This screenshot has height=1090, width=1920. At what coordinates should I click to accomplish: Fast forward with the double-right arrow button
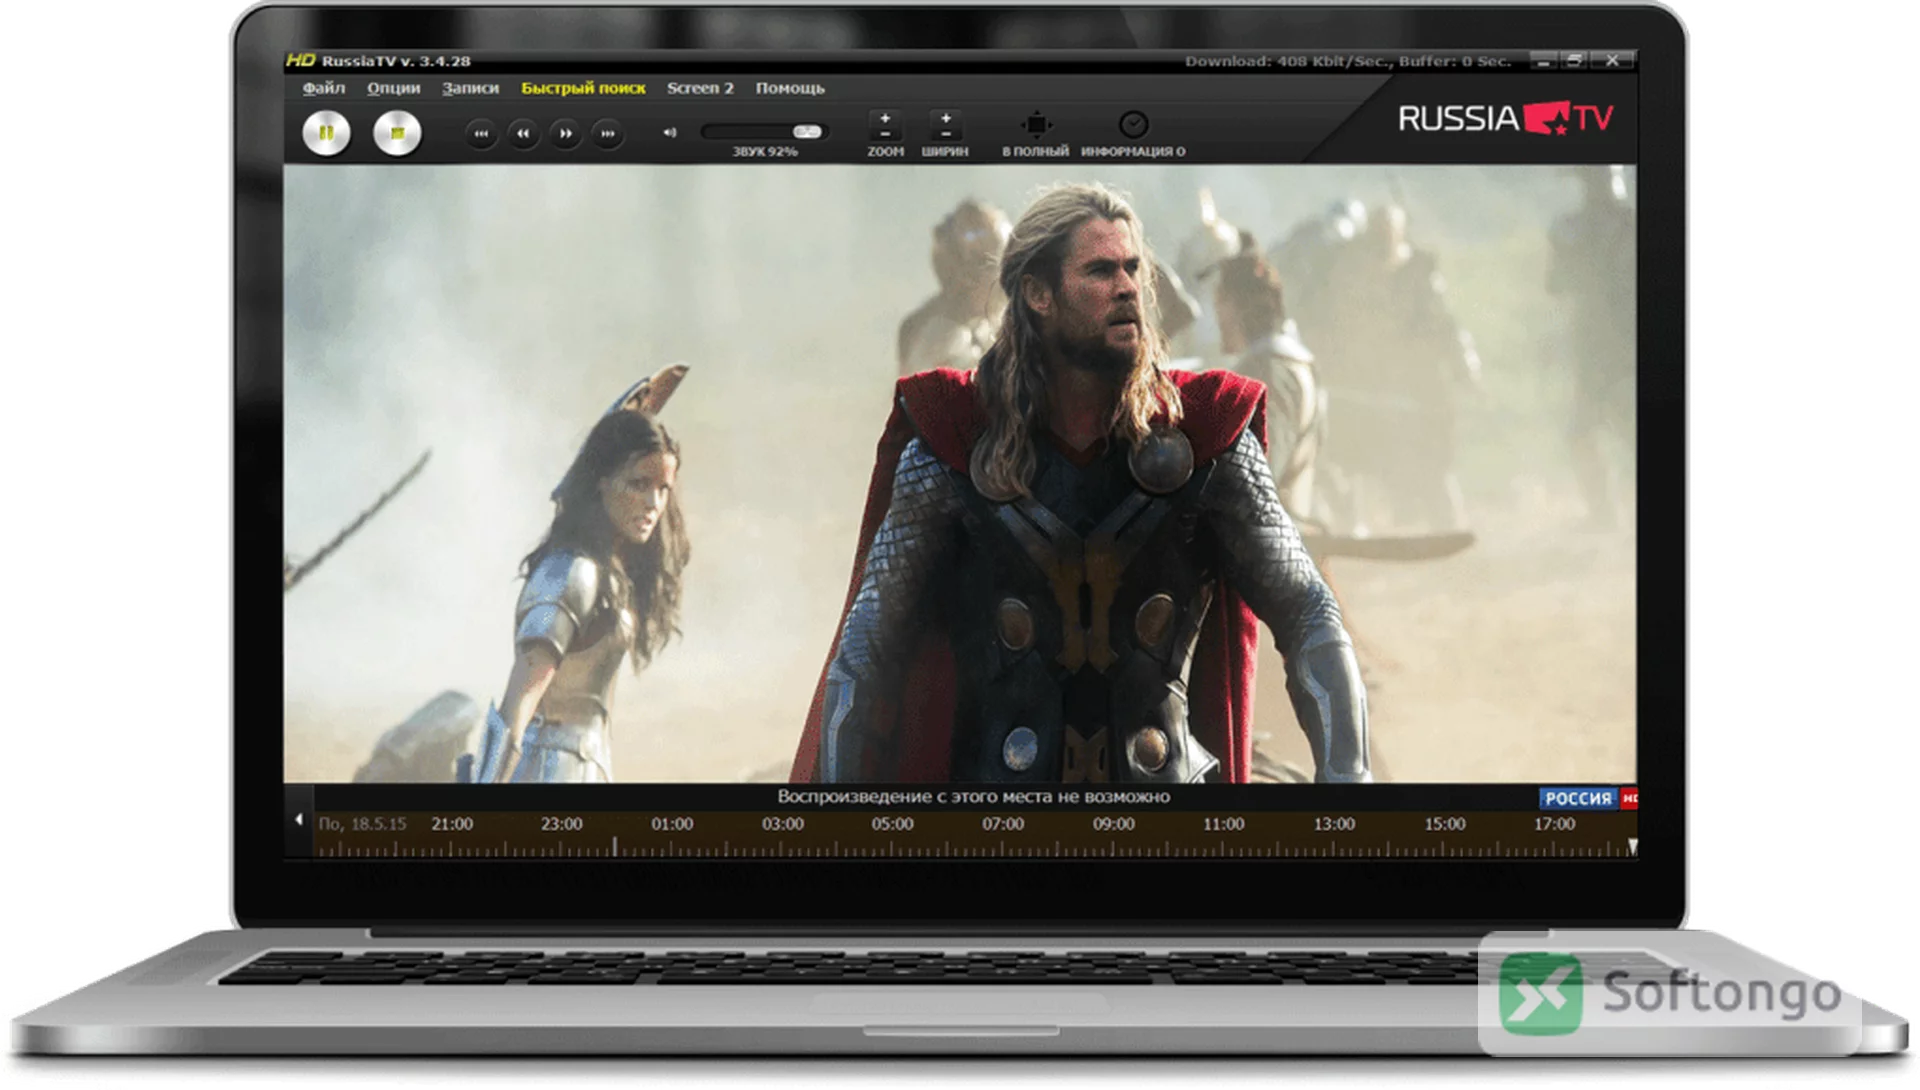coord(565,133)
